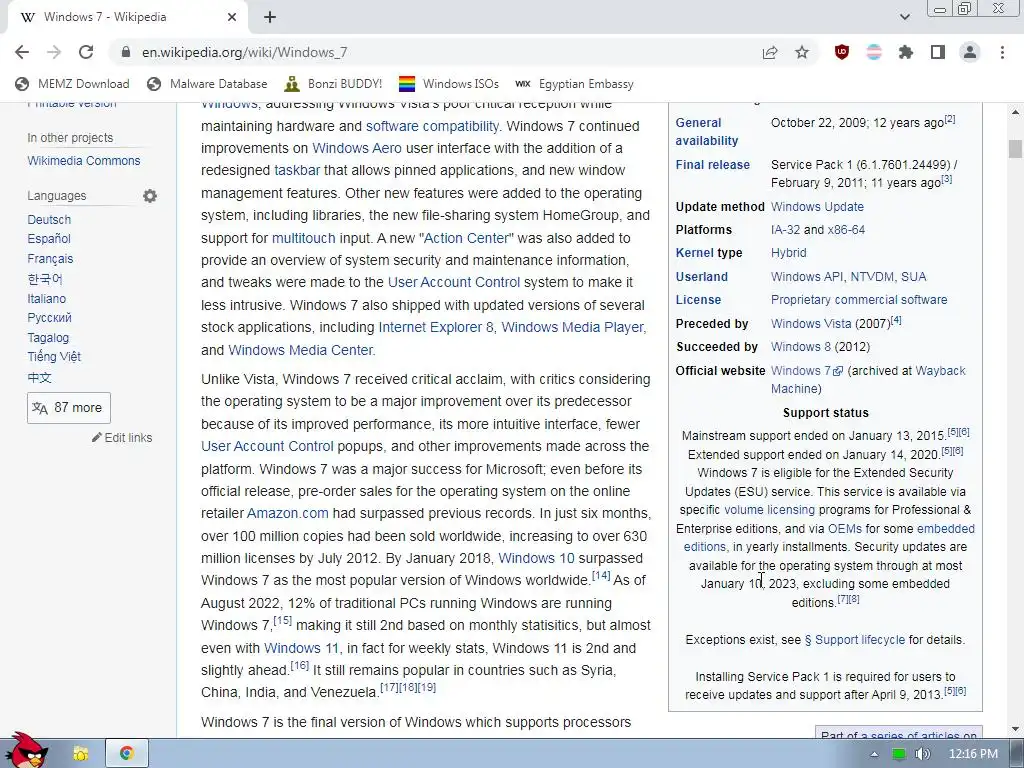
Task: Open a new browser tab
Action: tap(270, 18)
